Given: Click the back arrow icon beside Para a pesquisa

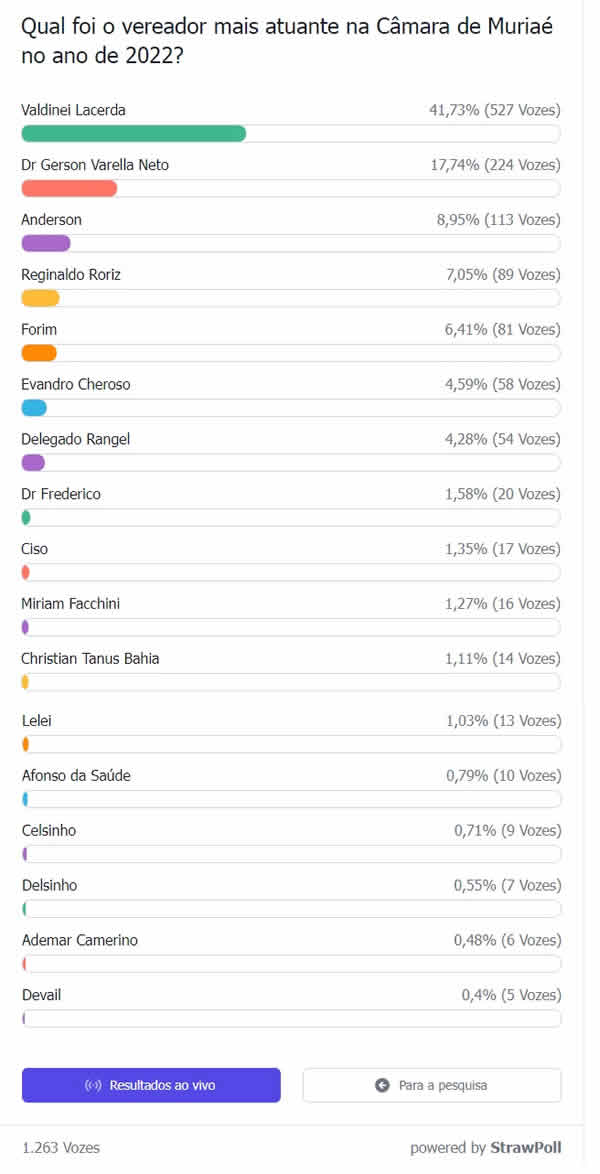Looking at the screenshot, I should tap(382, 1085).
